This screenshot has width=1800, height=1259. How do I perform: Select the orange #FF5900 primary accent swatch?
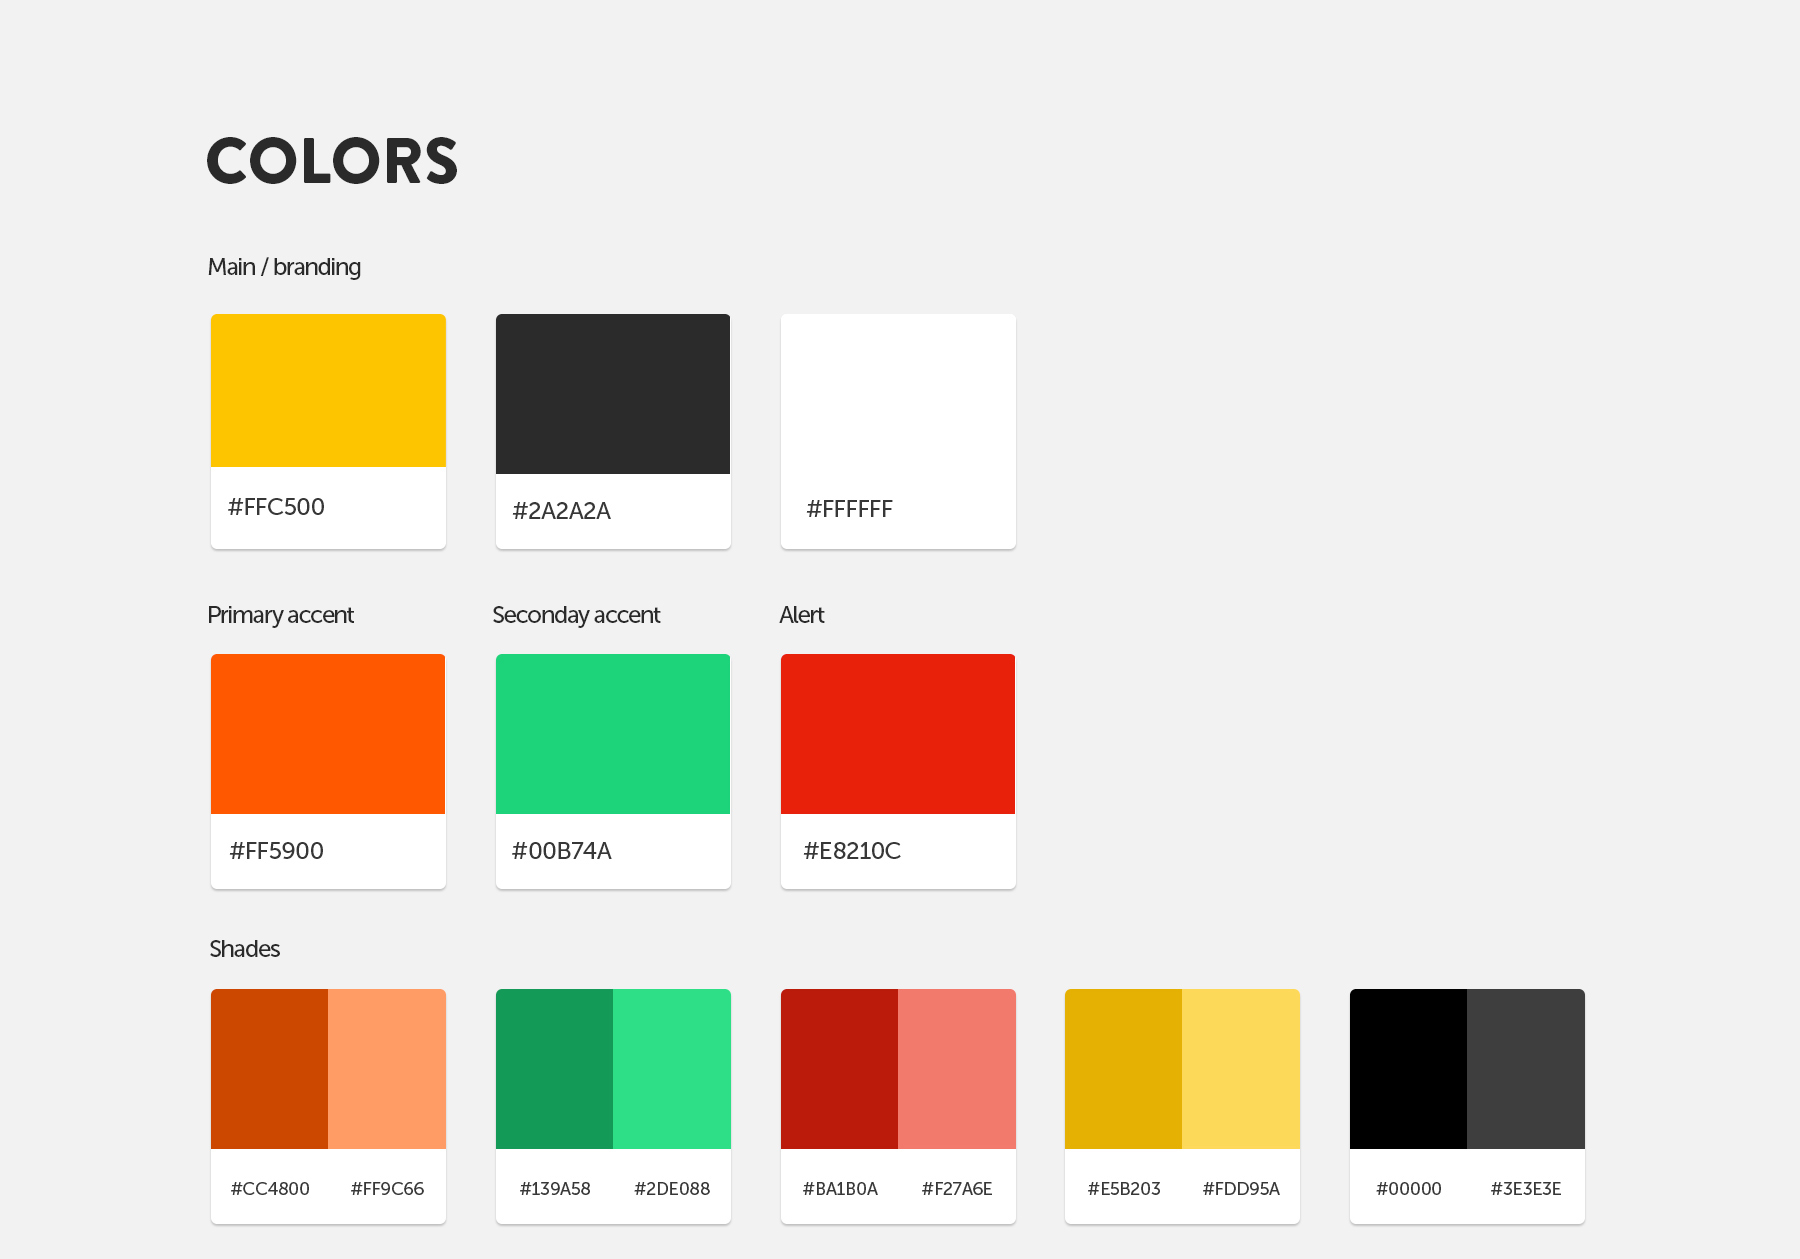(328, 734)
